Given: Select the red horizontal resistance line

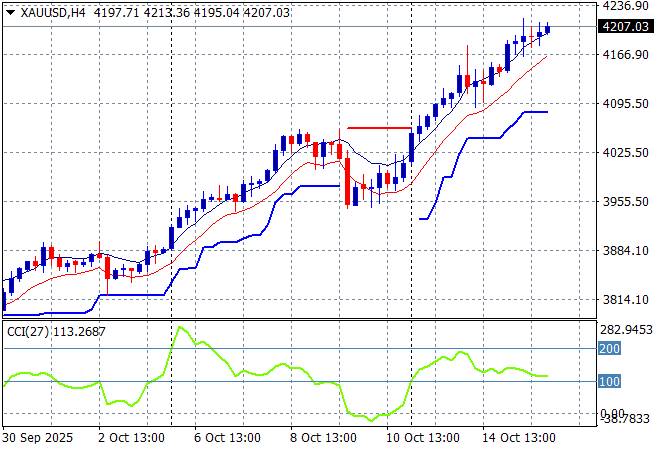Looking at the screenshot, I should pos(379,128).
